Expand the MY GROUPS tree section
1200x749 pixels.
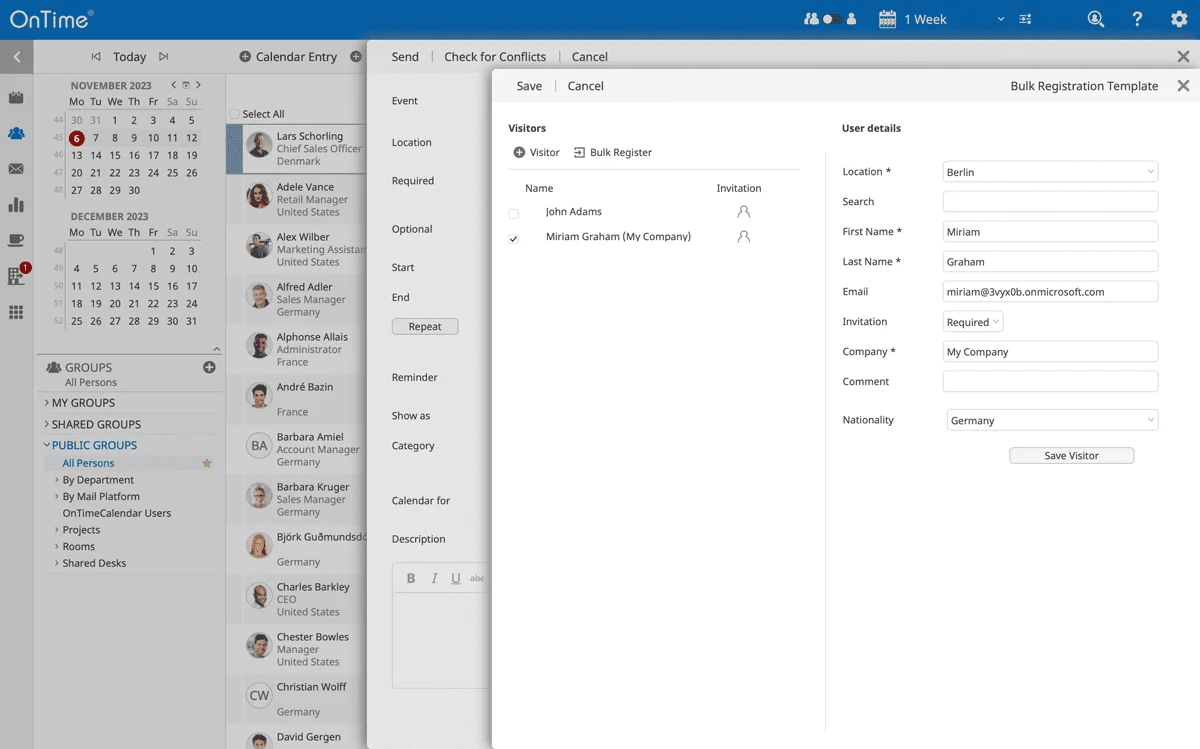[47, 403]
